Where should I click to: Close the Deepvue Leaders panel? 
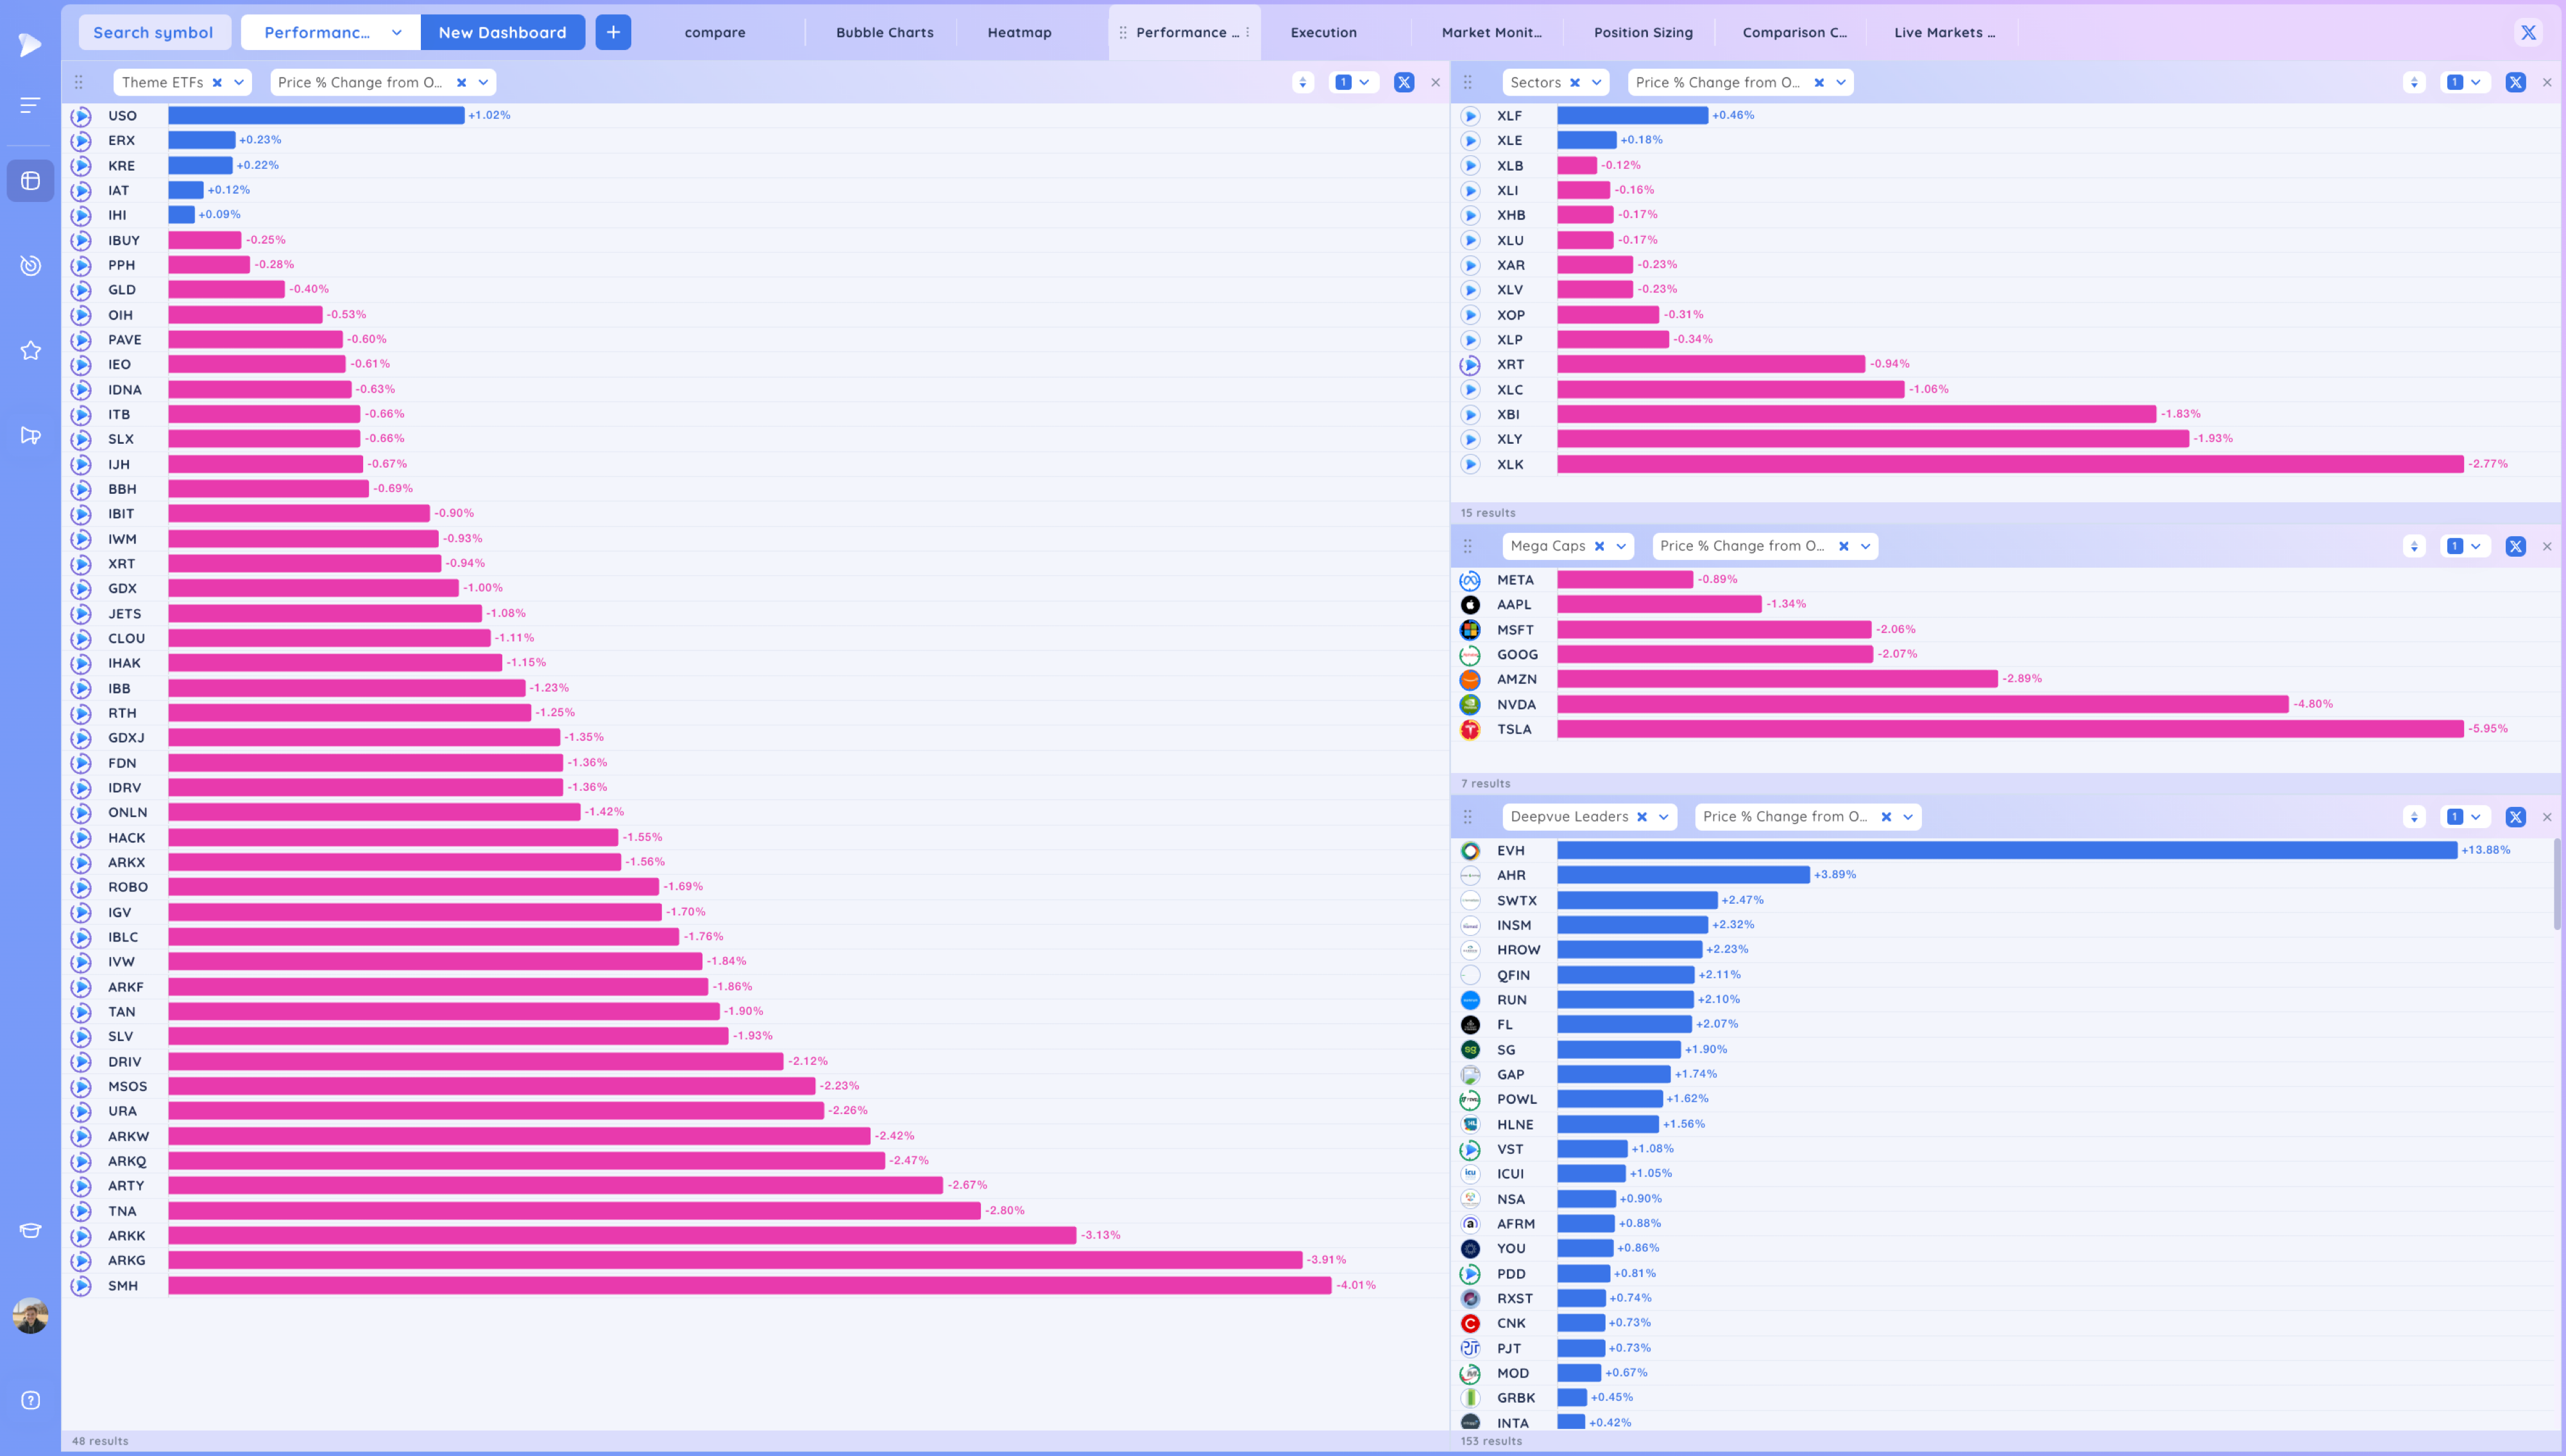point(2546,817)
